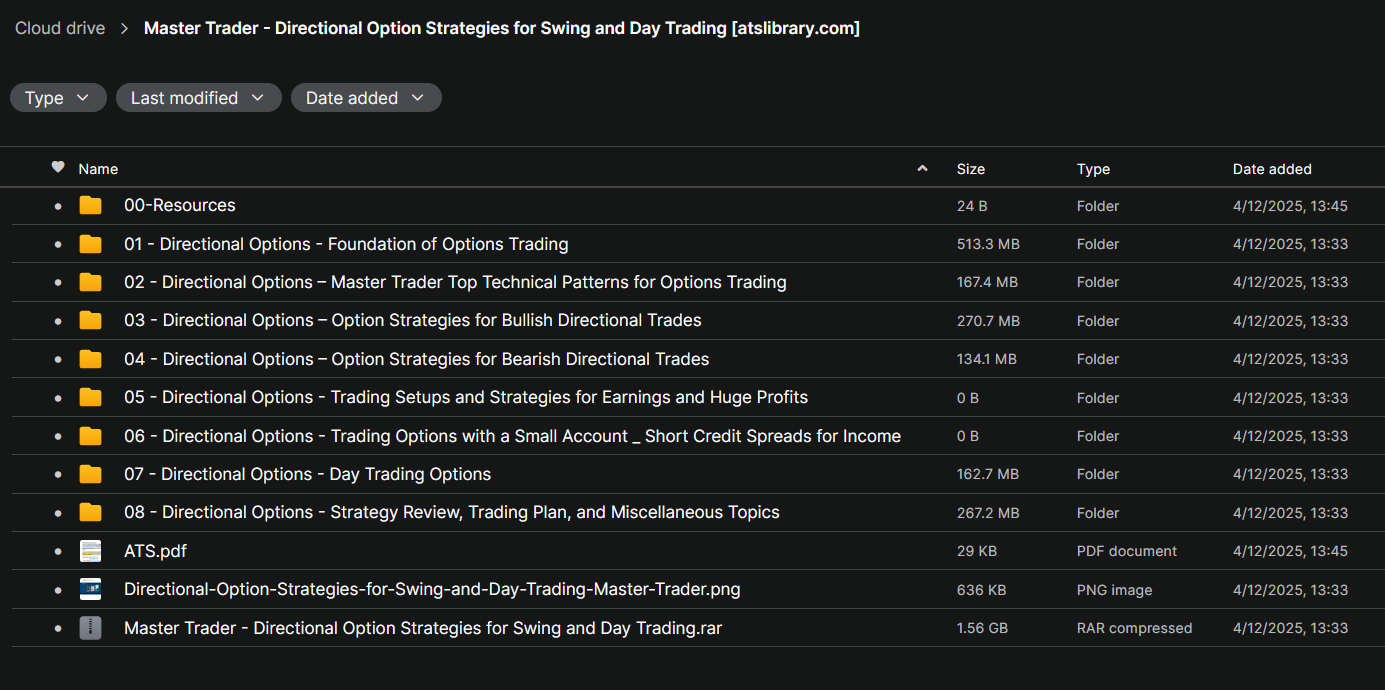Click the 134.1 MB size value
Screen dimensions: 1385x690
tap(987, 359)
